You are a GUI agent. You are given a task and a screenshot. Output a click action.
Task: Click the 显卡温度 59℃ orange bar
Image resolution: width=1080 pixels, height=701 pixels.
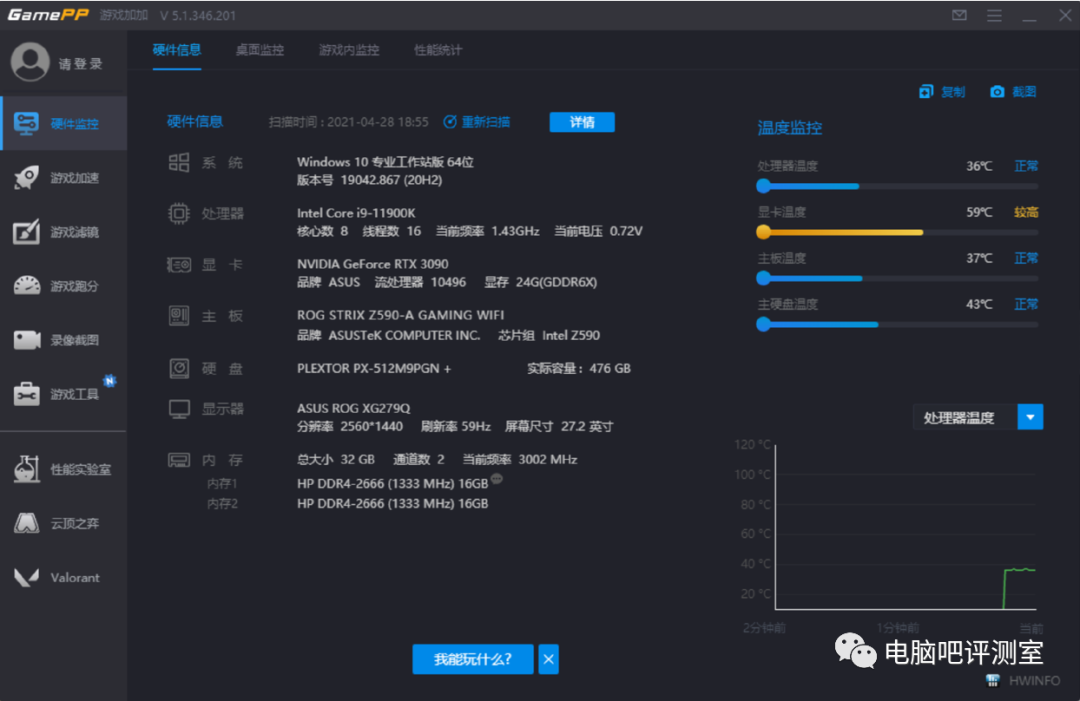897,232
